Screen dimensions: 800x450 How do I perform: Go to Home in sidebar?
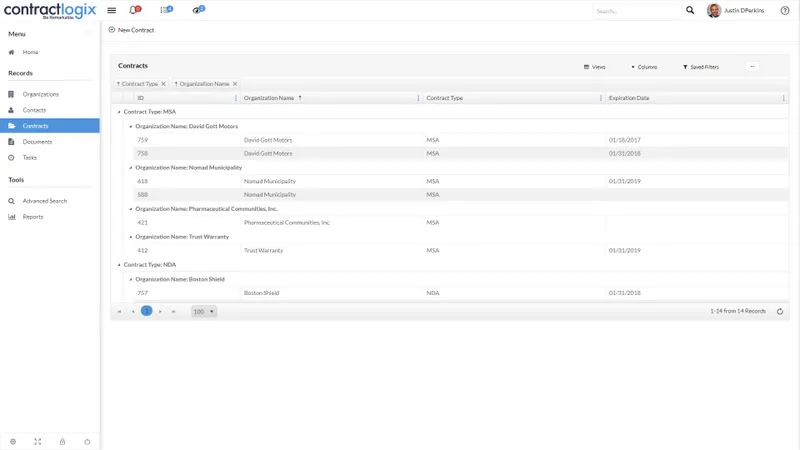tap(30, 52)
